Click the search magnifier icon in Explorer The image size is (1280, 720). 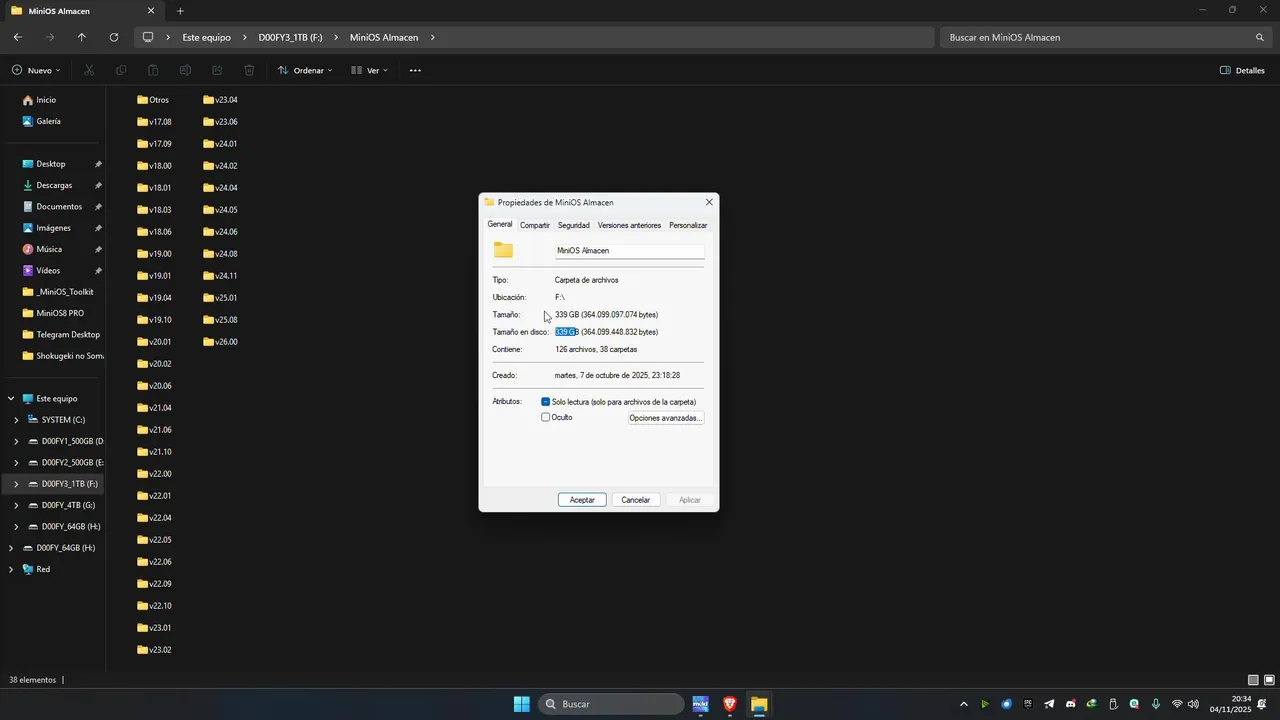pos(1260,37)
